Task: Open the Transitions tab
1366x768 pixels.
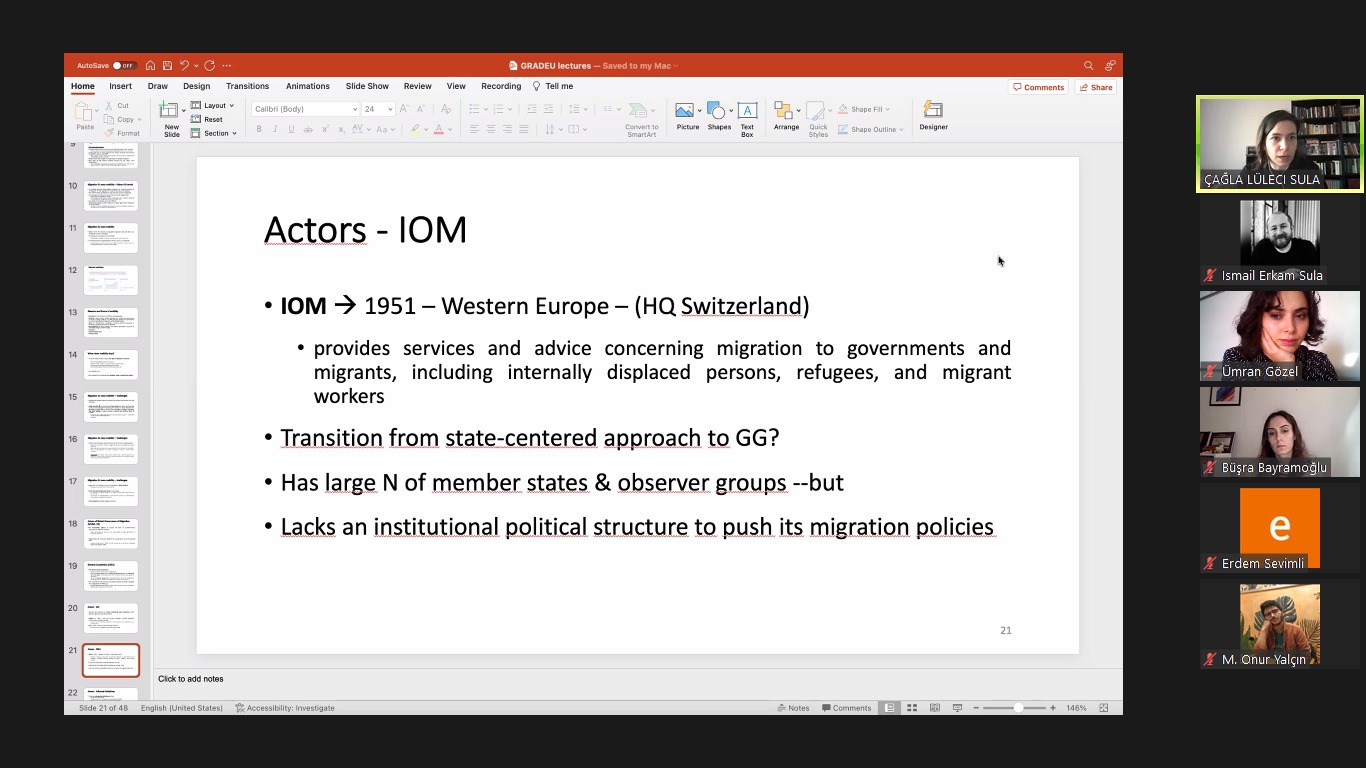Action: [247, 86]
